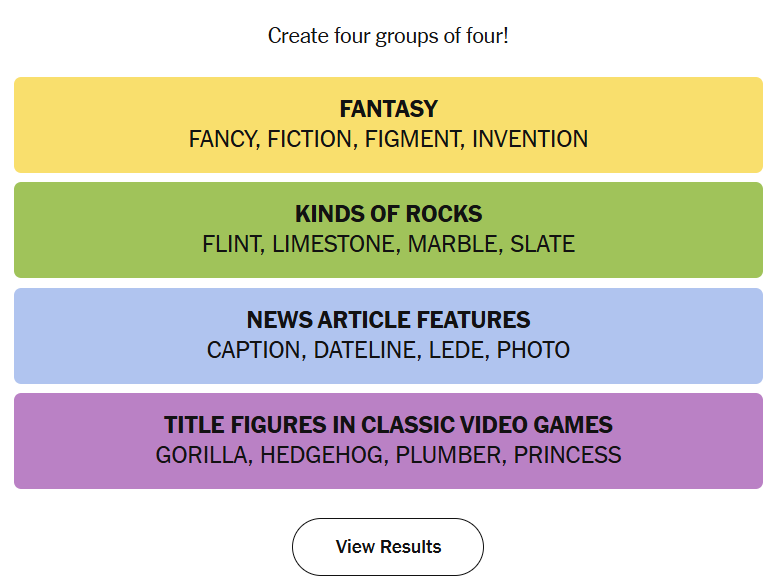Click the word GORILLA in the purple group
The width and height of the screenshot is (777, 583).
pos(202,456)
